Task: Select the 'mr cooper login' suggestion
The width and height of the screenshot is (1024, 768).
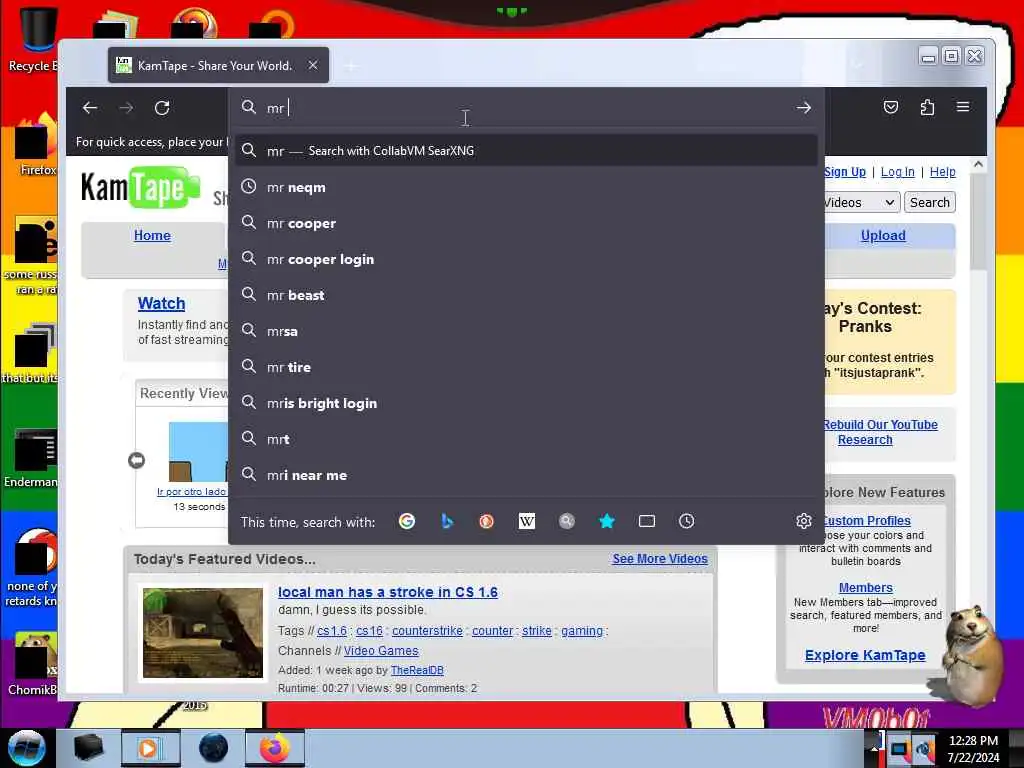Action: point(526,259)
